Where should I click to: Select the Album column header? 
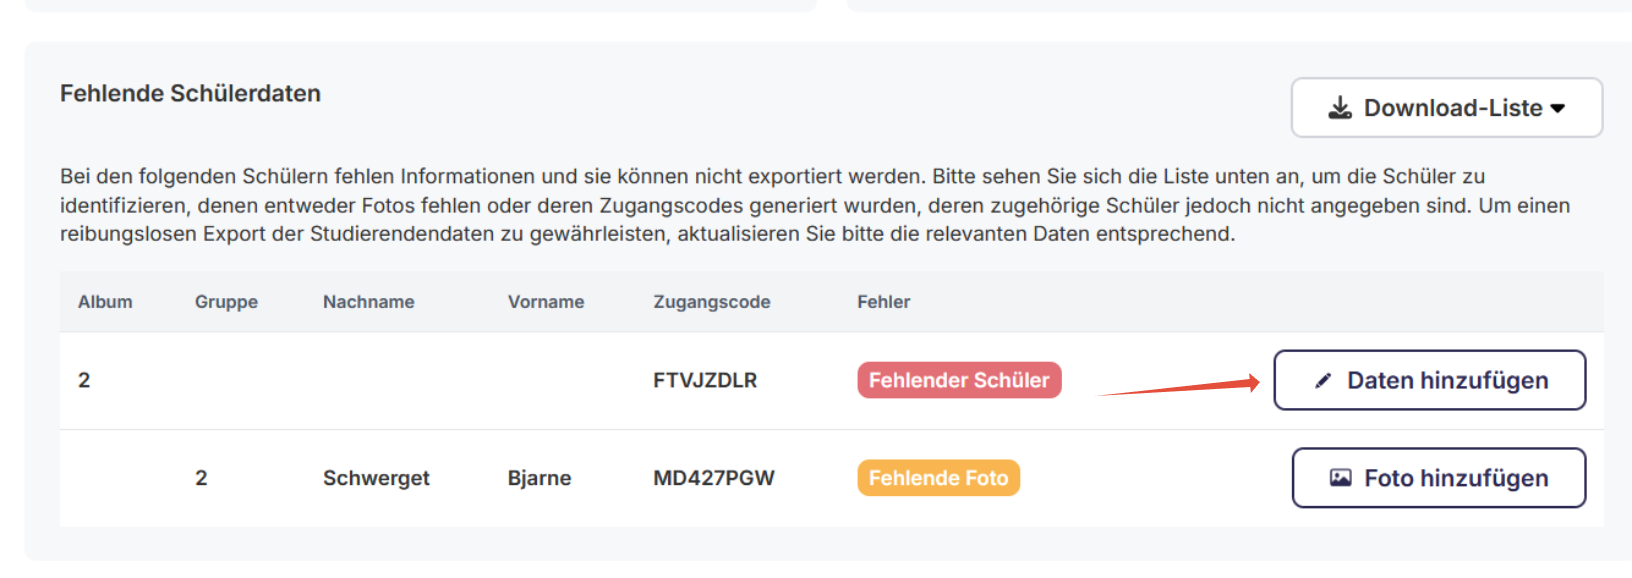(107, 301)
